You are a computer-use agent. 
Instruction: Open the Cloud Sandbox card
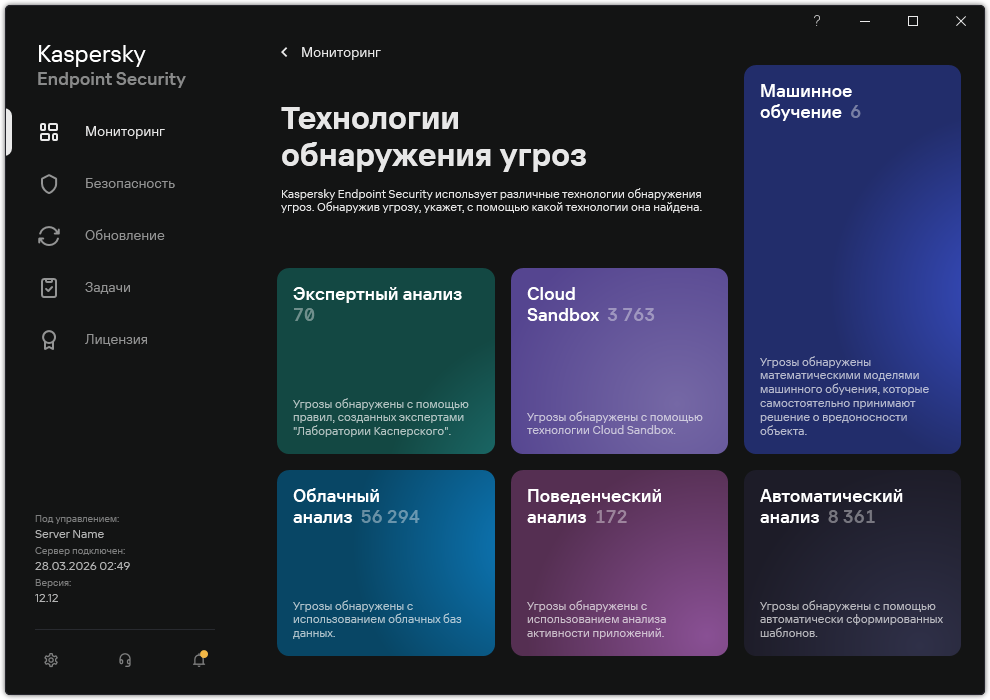click(x=619, y=361)
